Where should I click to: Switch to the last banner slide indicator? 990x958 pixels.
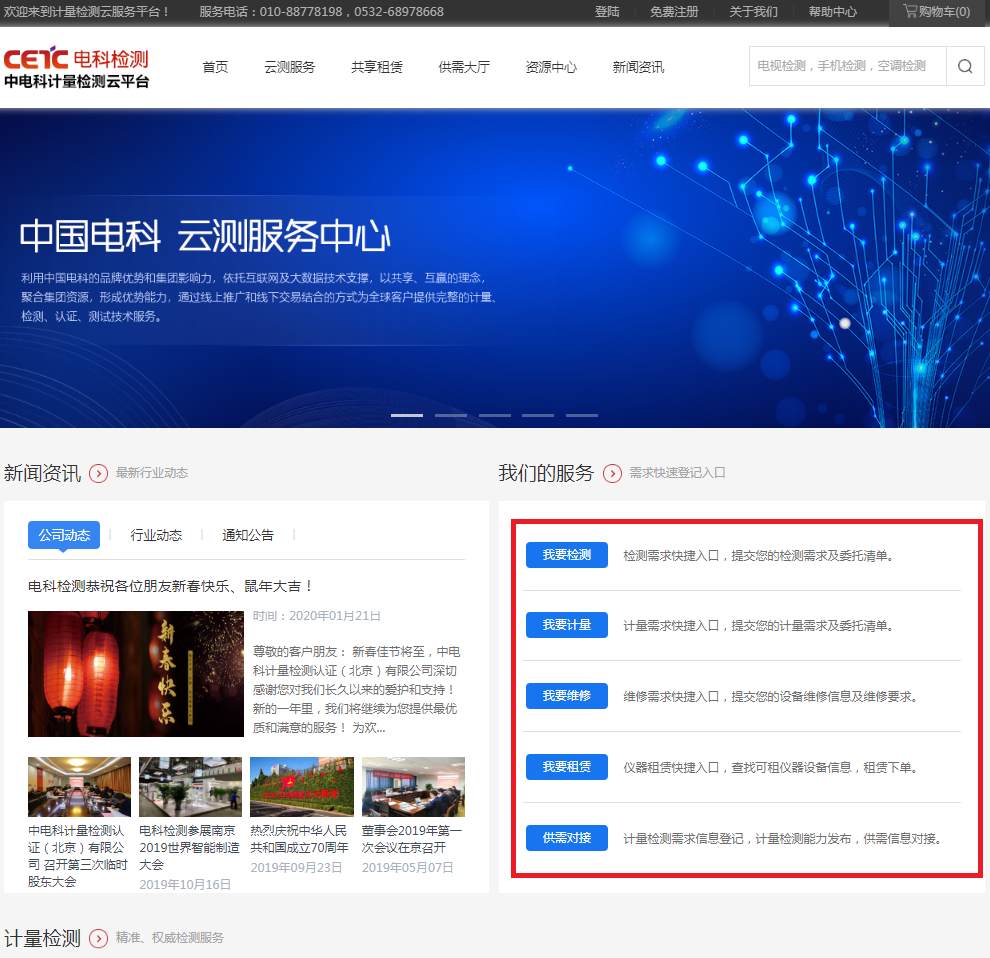[582, 415]
